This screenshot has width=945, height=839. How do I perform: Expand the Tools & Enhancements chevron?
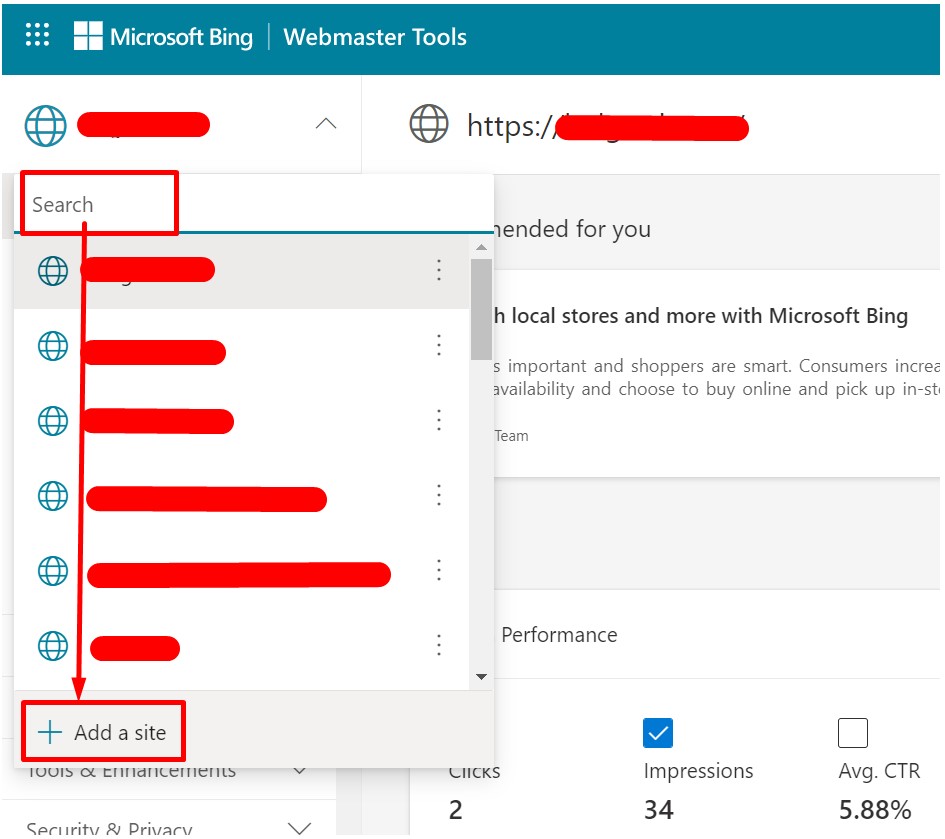pos(298,770)
